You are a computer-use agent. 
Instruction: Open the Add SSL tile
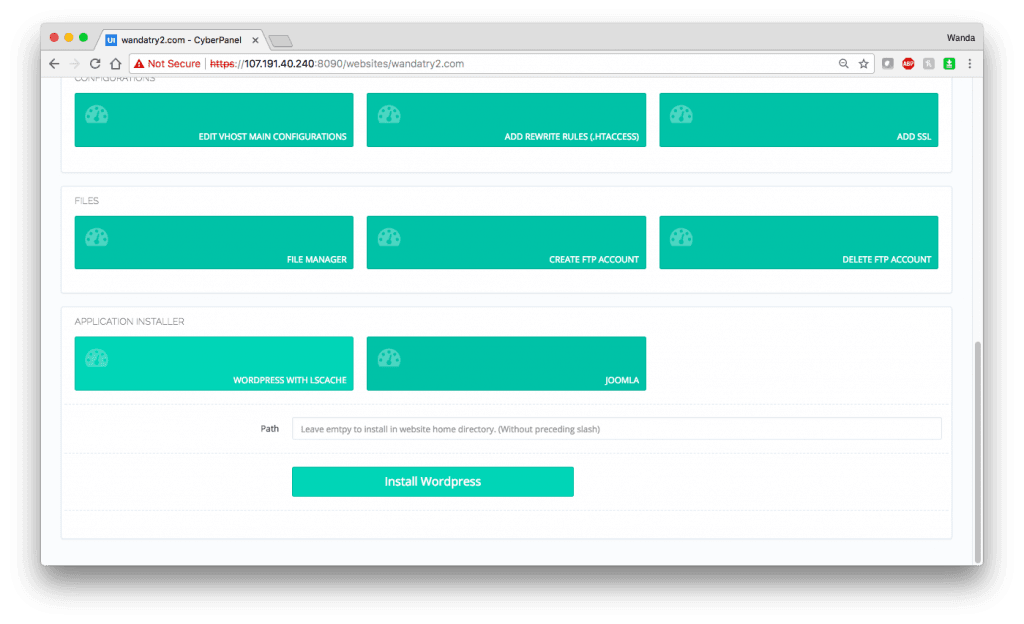coord(799,120)
